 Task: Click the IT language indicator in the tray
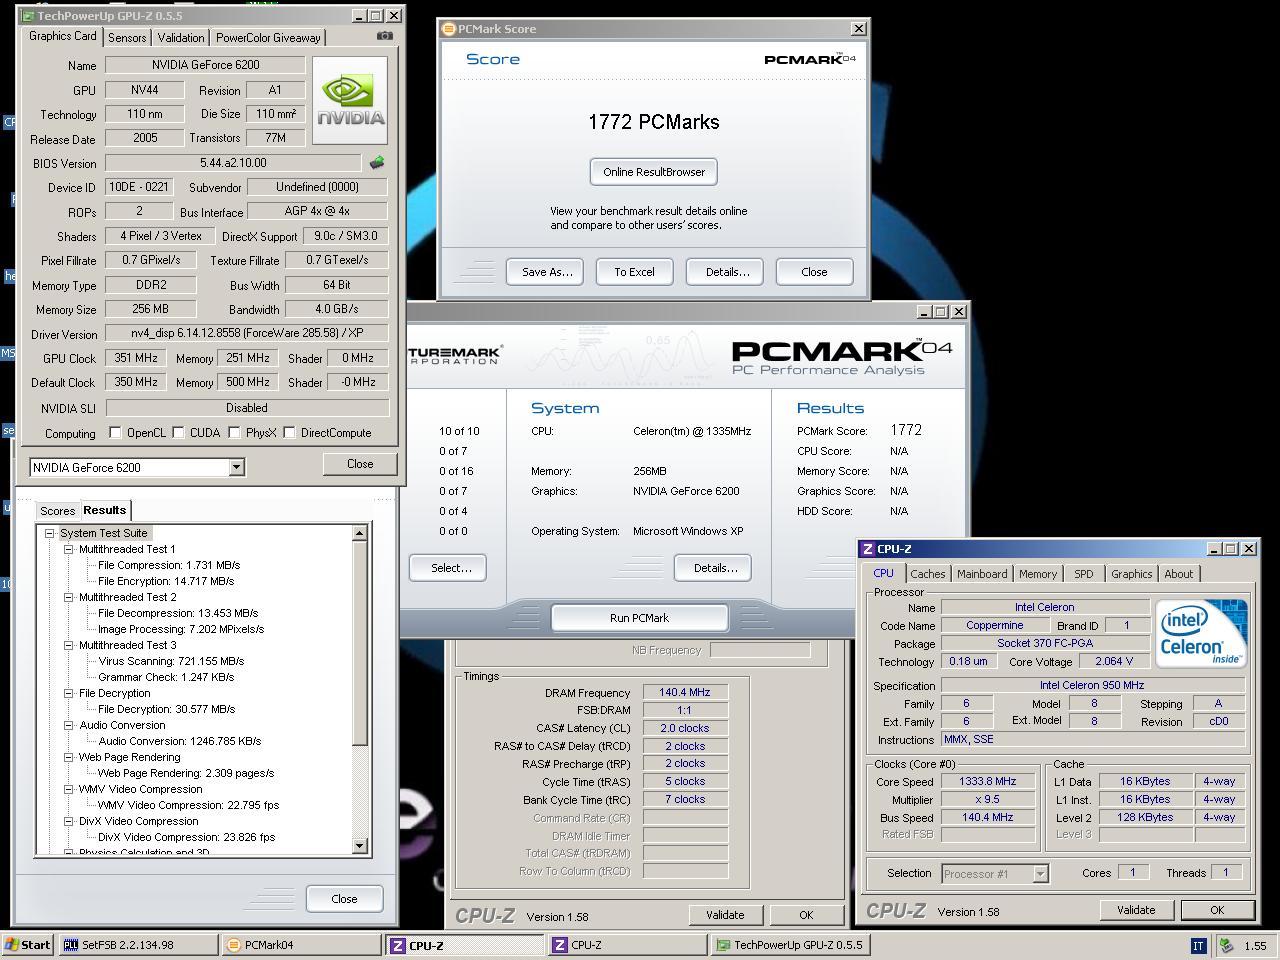point(1198,945)
